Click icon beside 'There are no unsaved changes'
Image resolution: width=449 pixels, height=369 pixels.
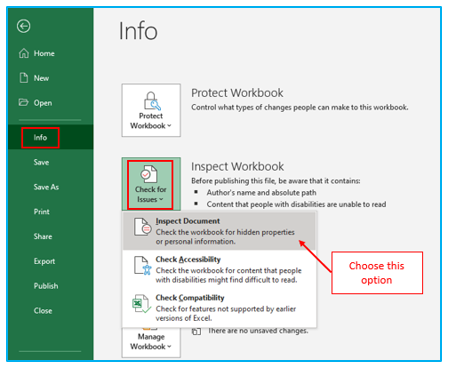point(196,331)
